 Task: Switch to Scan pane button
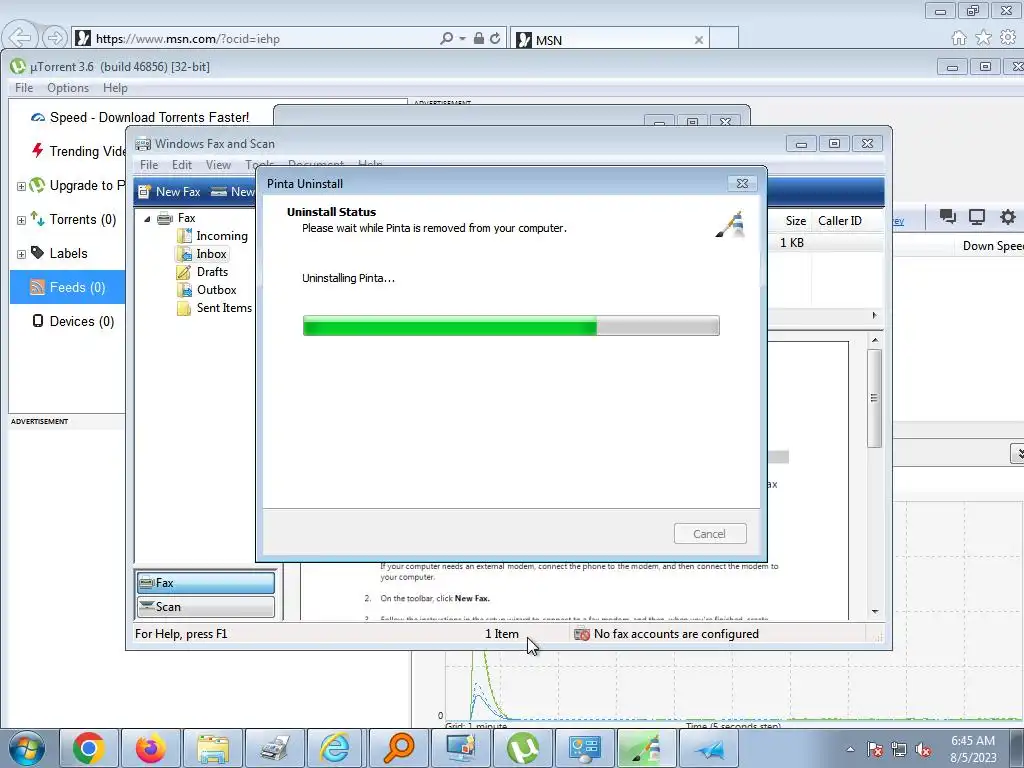coord(206,607)
